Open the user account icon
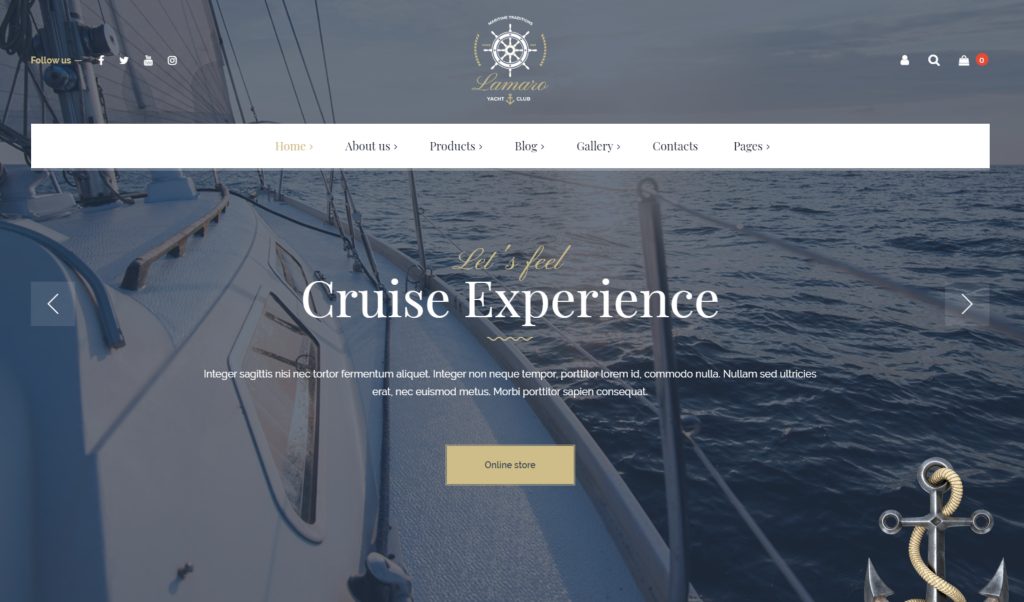The image size is (1024, 602). [x=904, y=60]
